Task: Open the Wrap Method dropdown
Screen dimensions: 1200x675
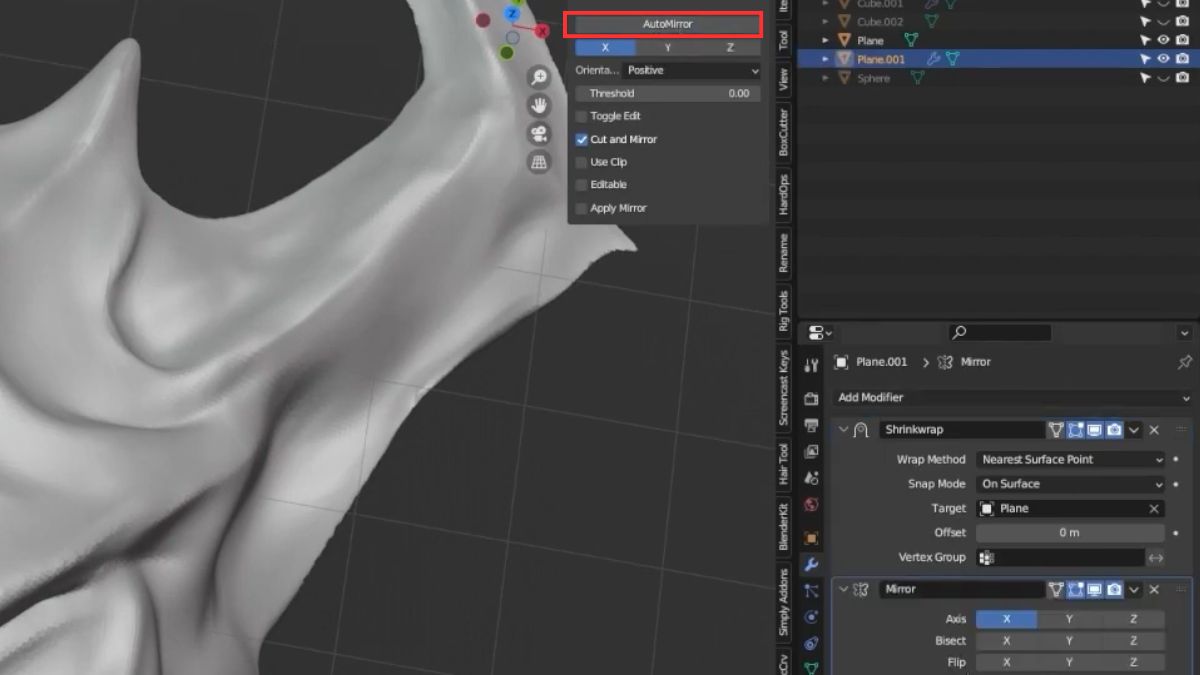Action: 1070,460
